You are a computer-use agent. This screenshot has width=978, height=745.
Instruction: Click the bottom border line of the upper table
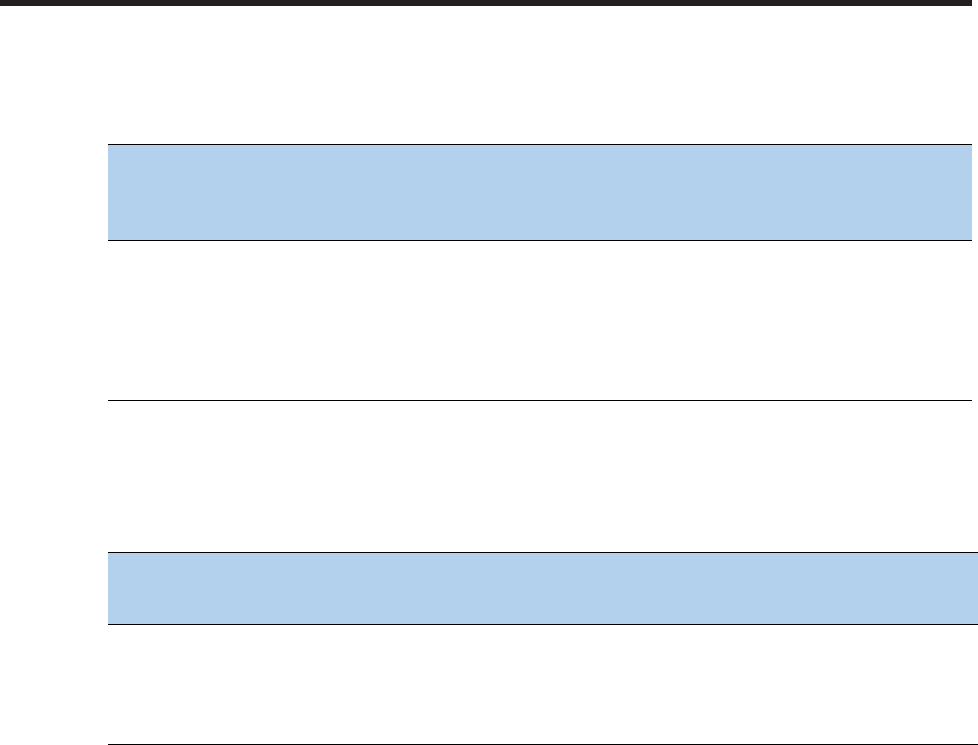539,401
